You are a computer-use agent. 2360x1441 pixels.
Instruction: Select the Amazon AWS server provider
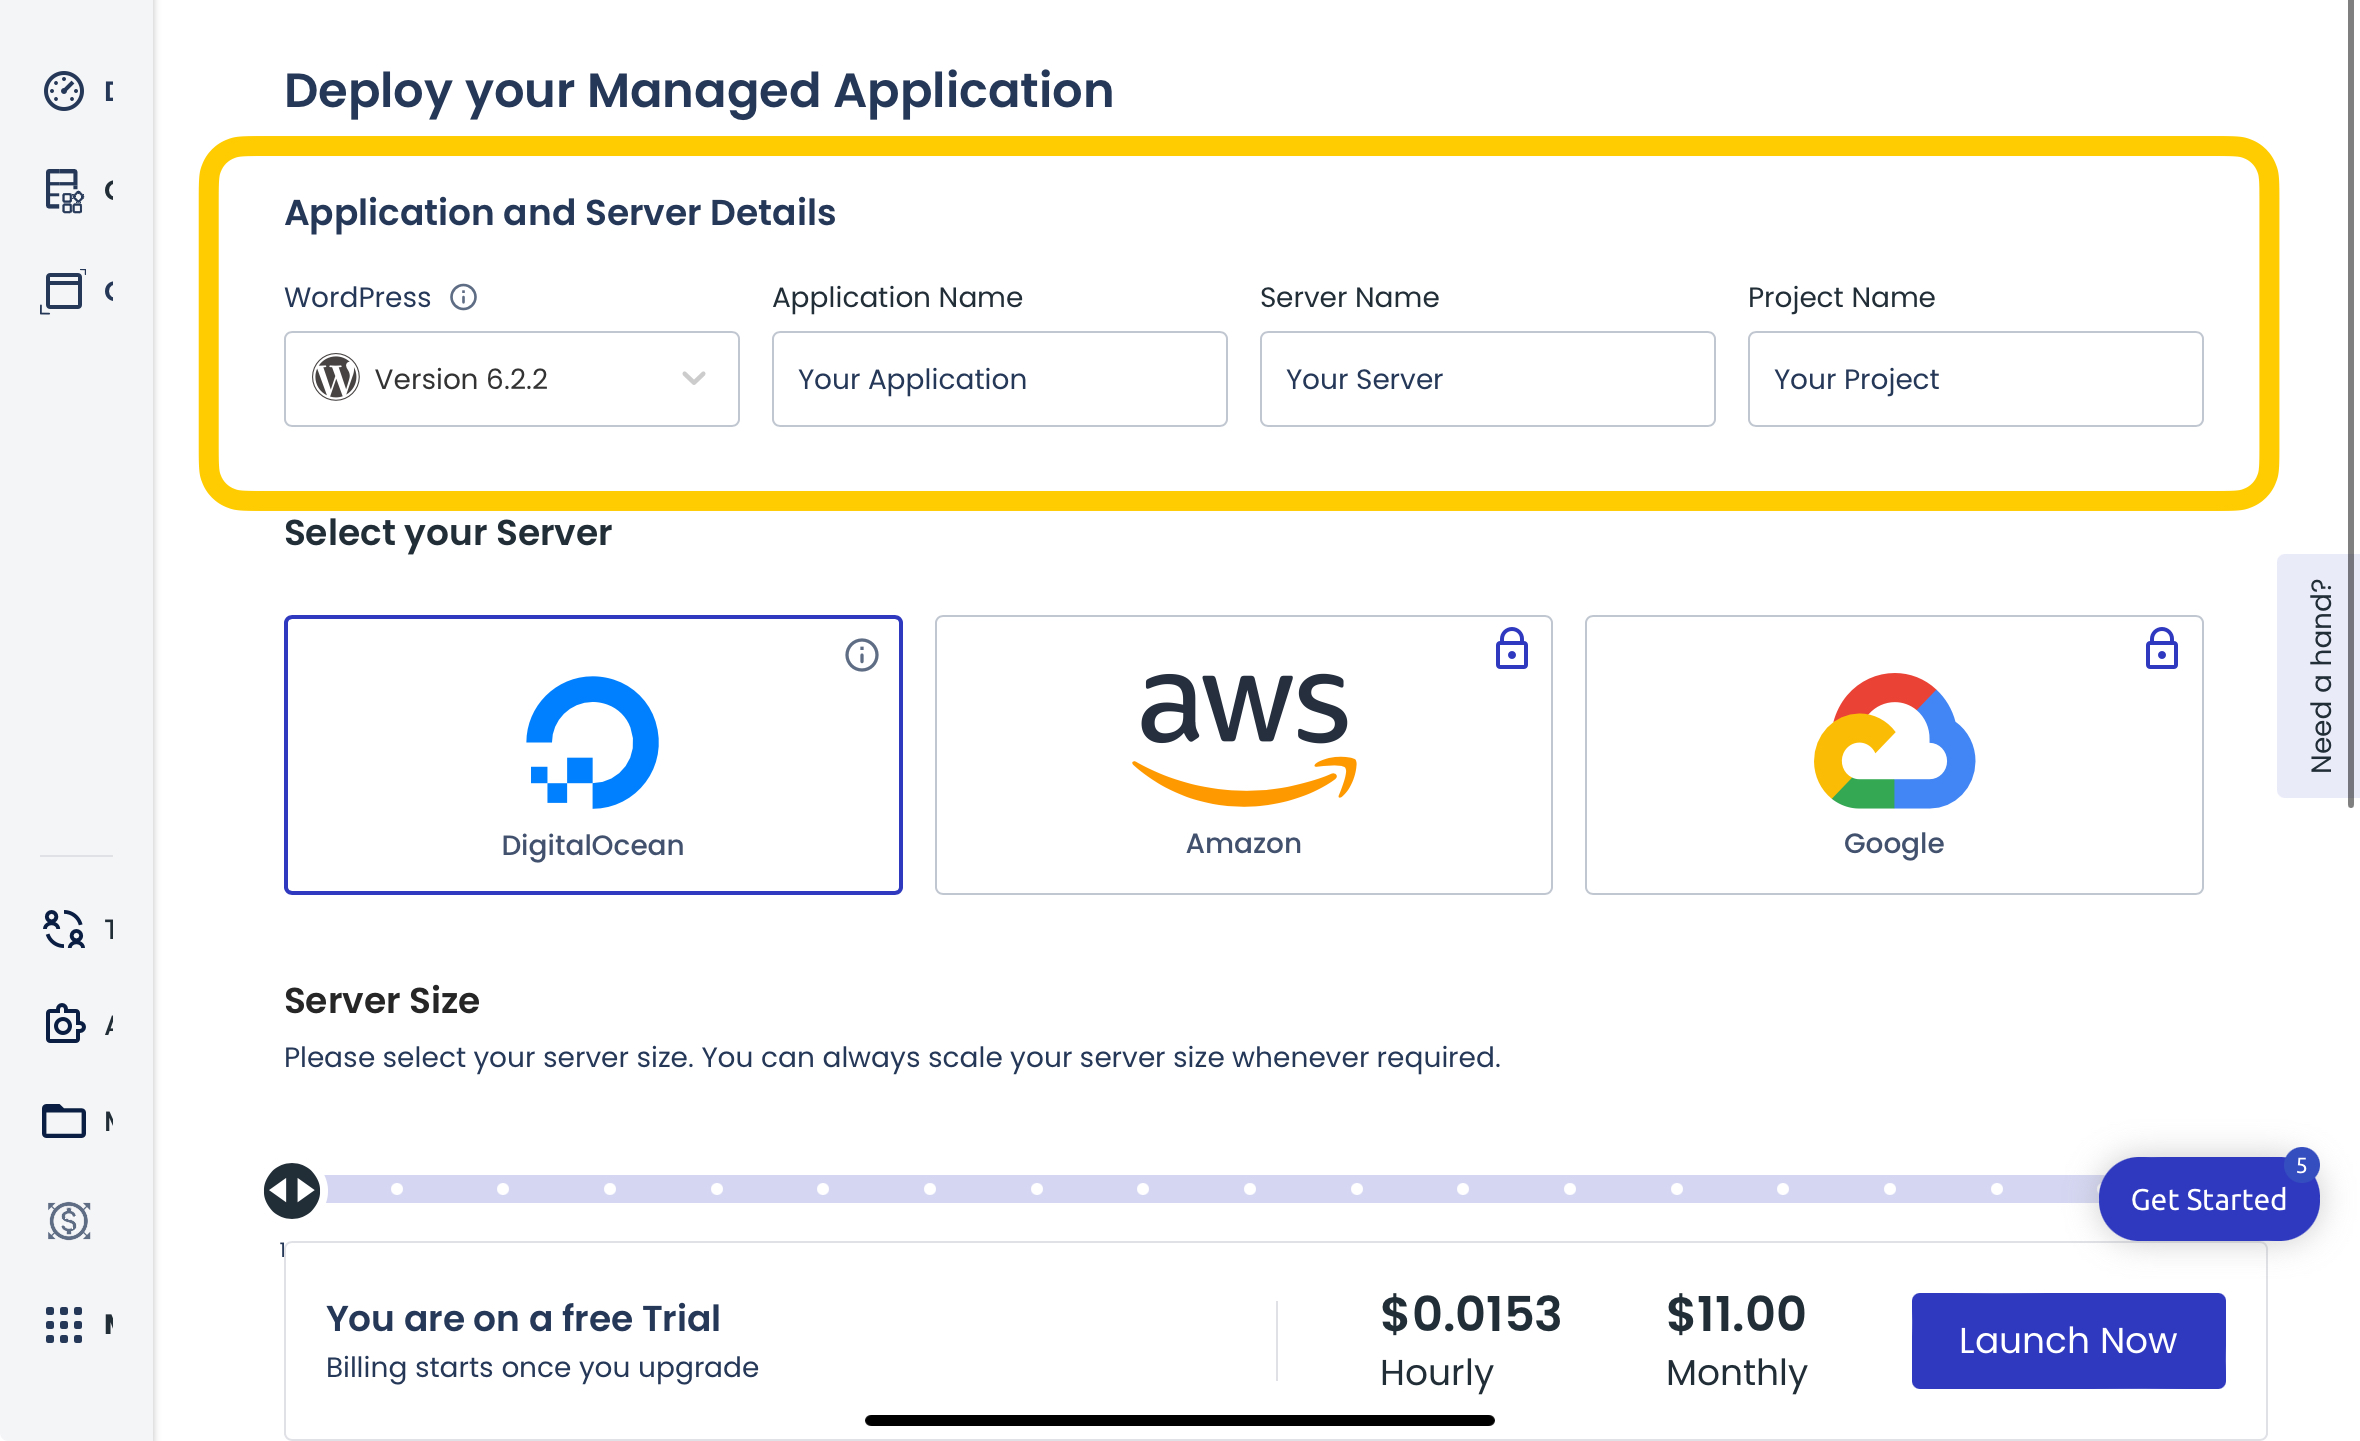pos(1244,755)
